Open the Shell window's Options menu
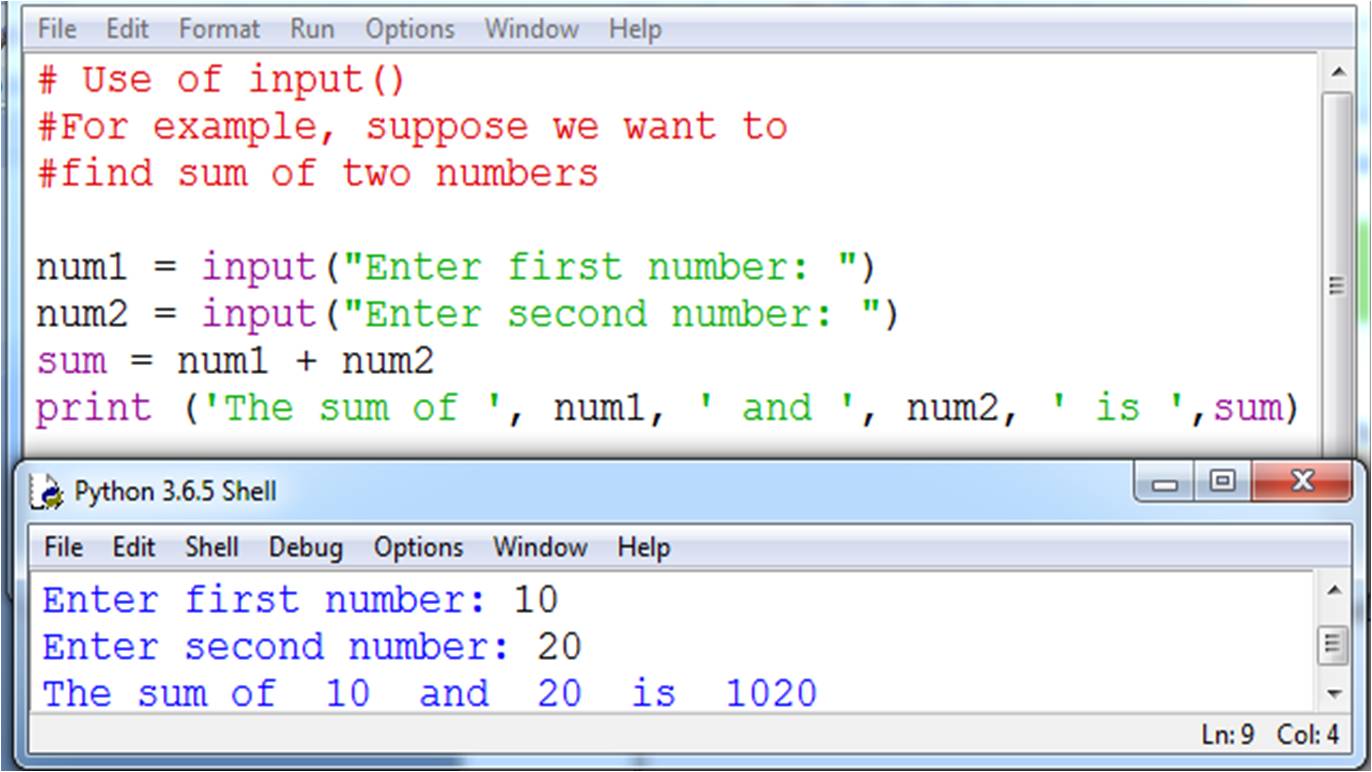This screenshot has height=772, width=1372. point(418,547)
